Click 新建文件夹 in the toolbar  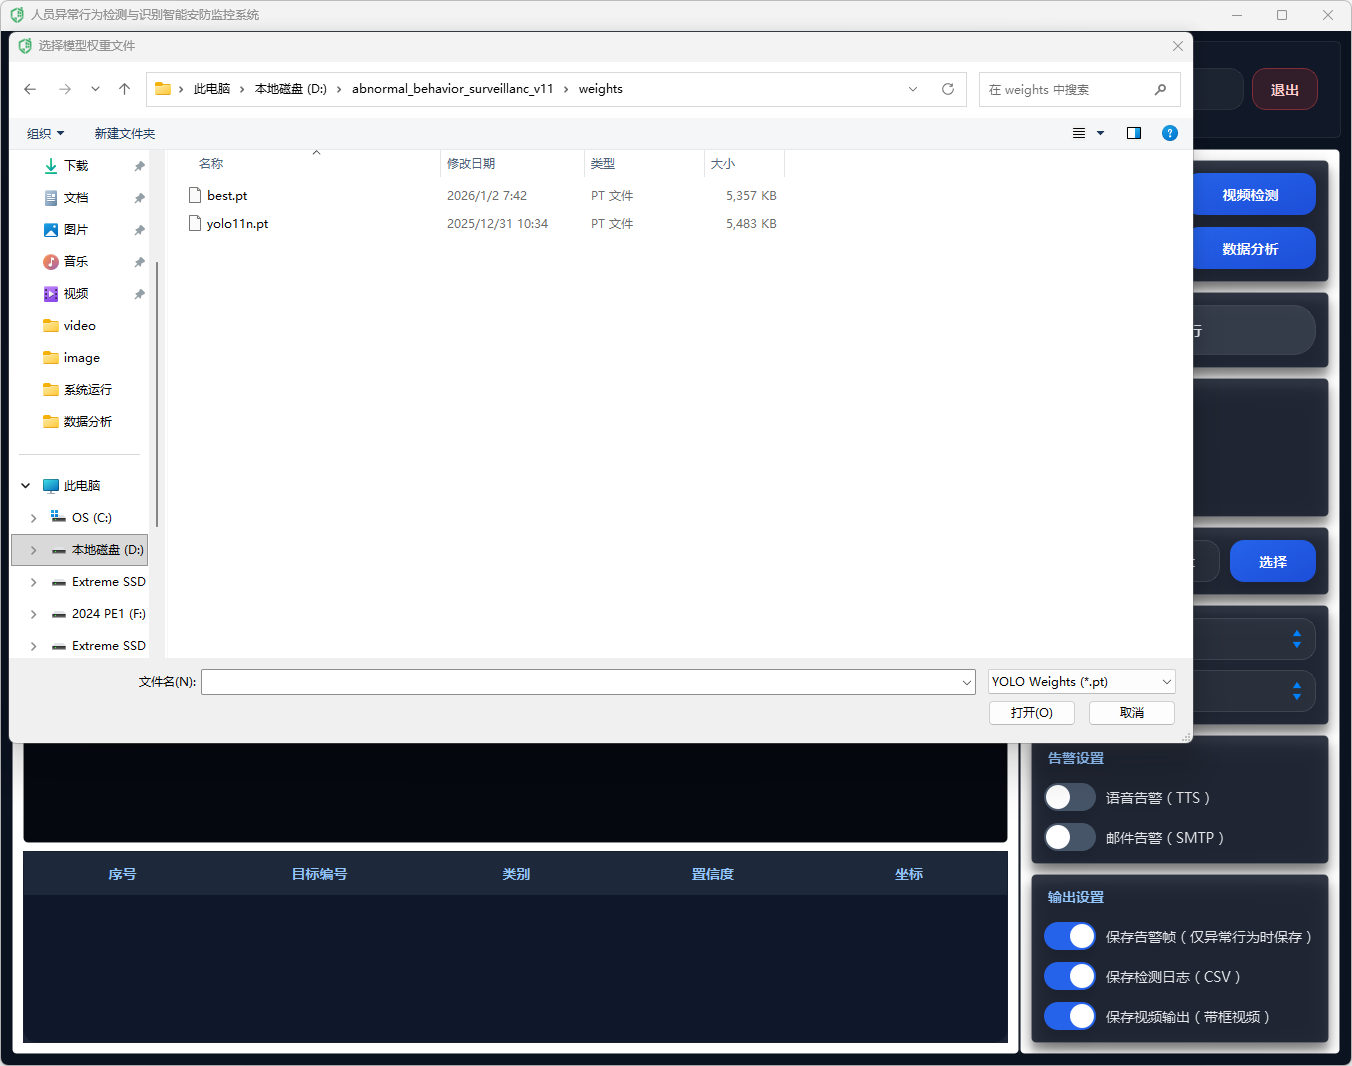pyautogui.click(x=125, y=133)
